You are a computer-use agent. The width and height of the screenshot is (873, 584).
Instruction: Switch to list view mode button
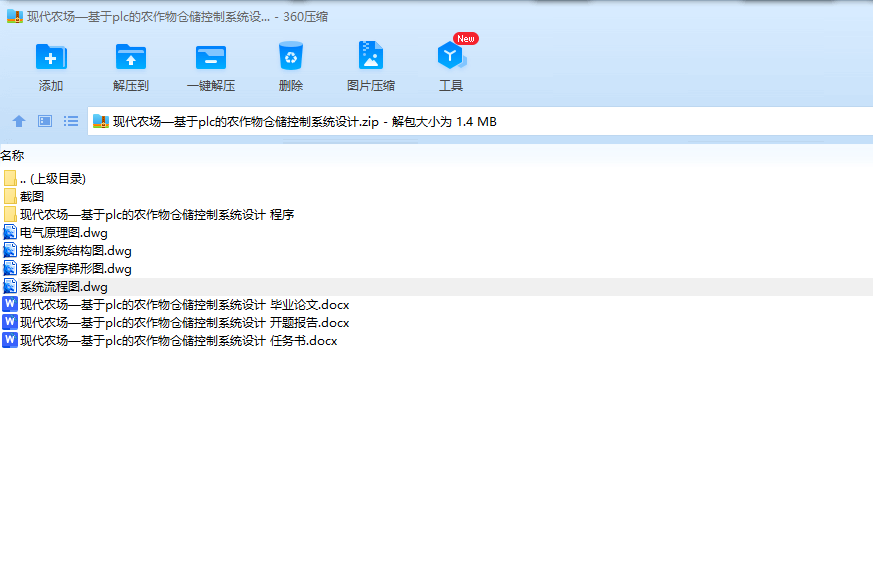click(x=71, y=121)
